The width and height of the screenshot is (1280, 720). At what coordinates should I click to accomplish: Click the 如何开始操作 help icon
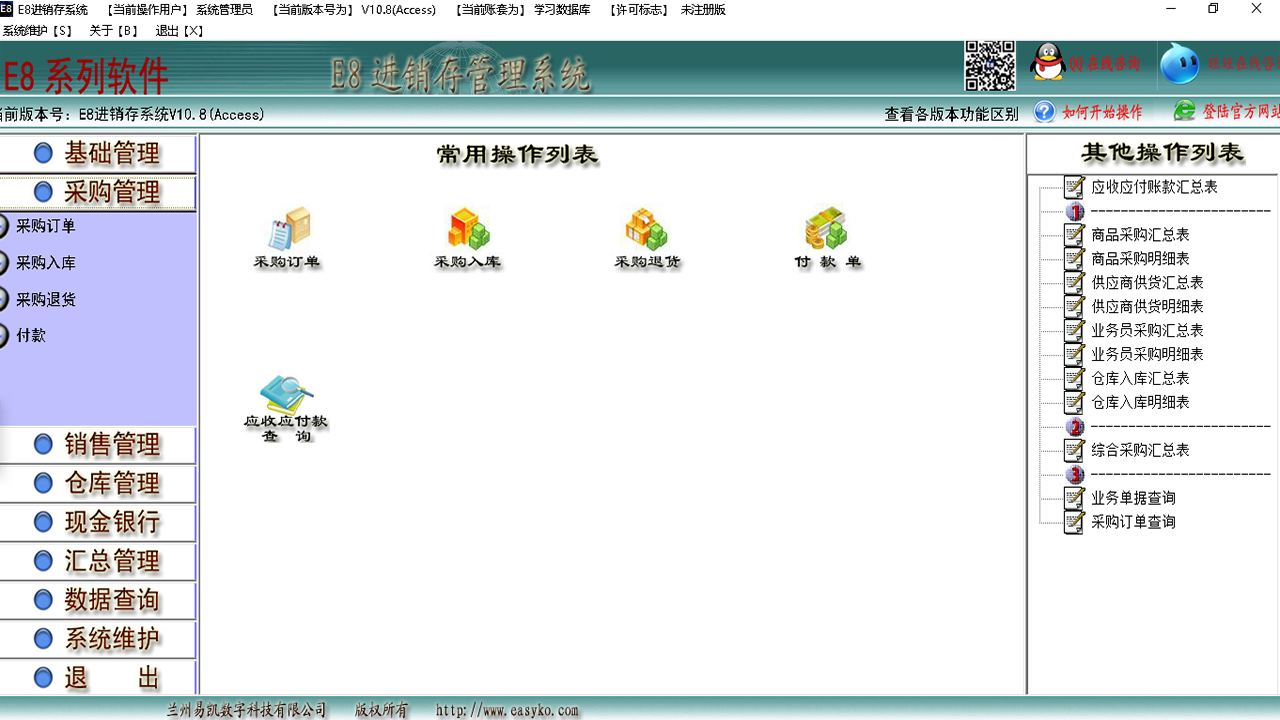point(1044,113)
